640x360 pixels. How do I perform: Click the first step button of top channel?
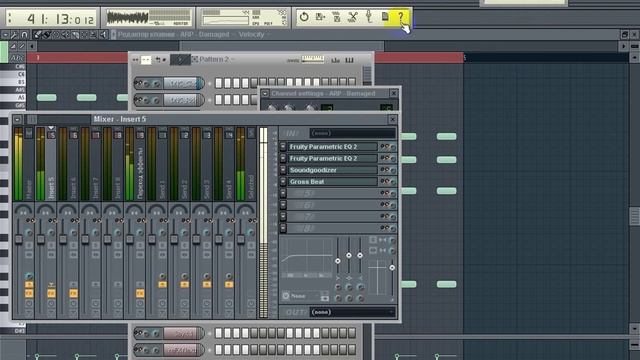[219, 83]
